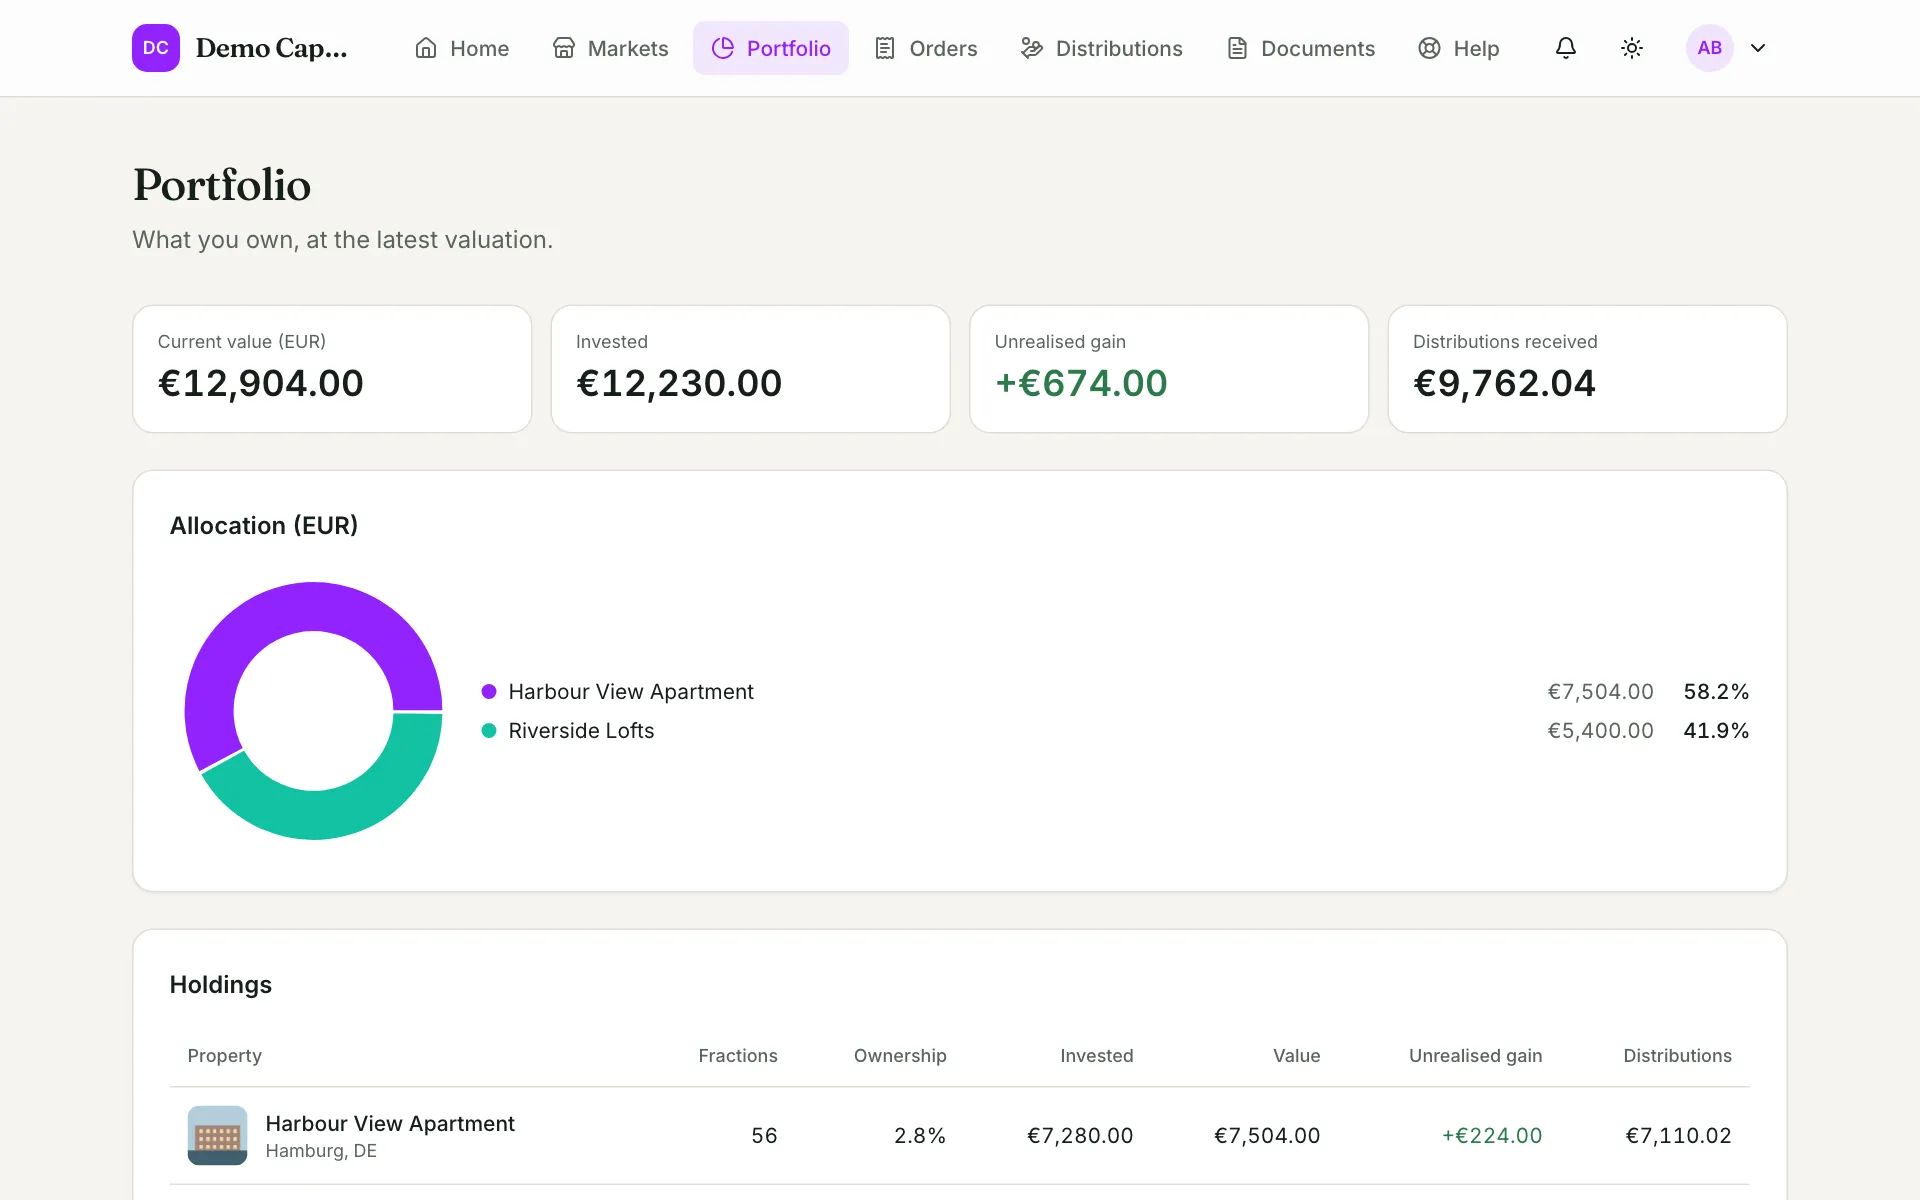Click the Home house icon
Viewport: 1920px width, 1200px height.
(x=426, y=48)
